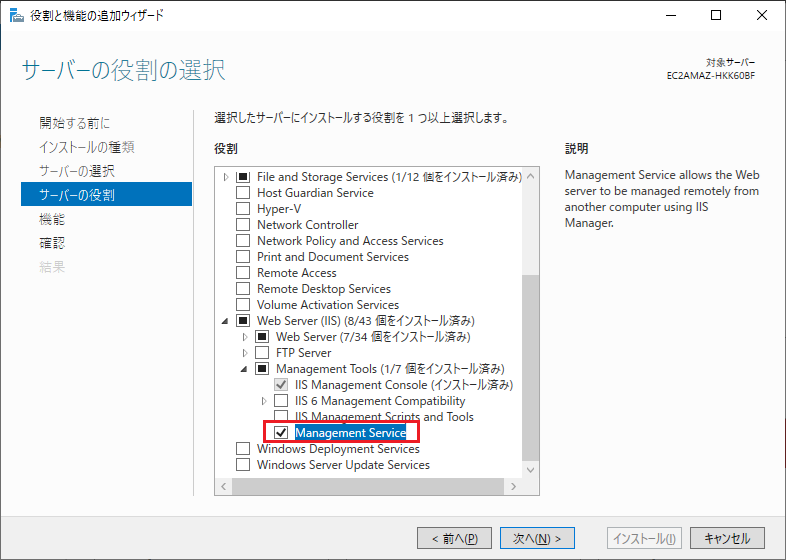The image size is (786, 560).
Task: Click horizontal scrollbar right arrow
Action: [x=513, y=486]
